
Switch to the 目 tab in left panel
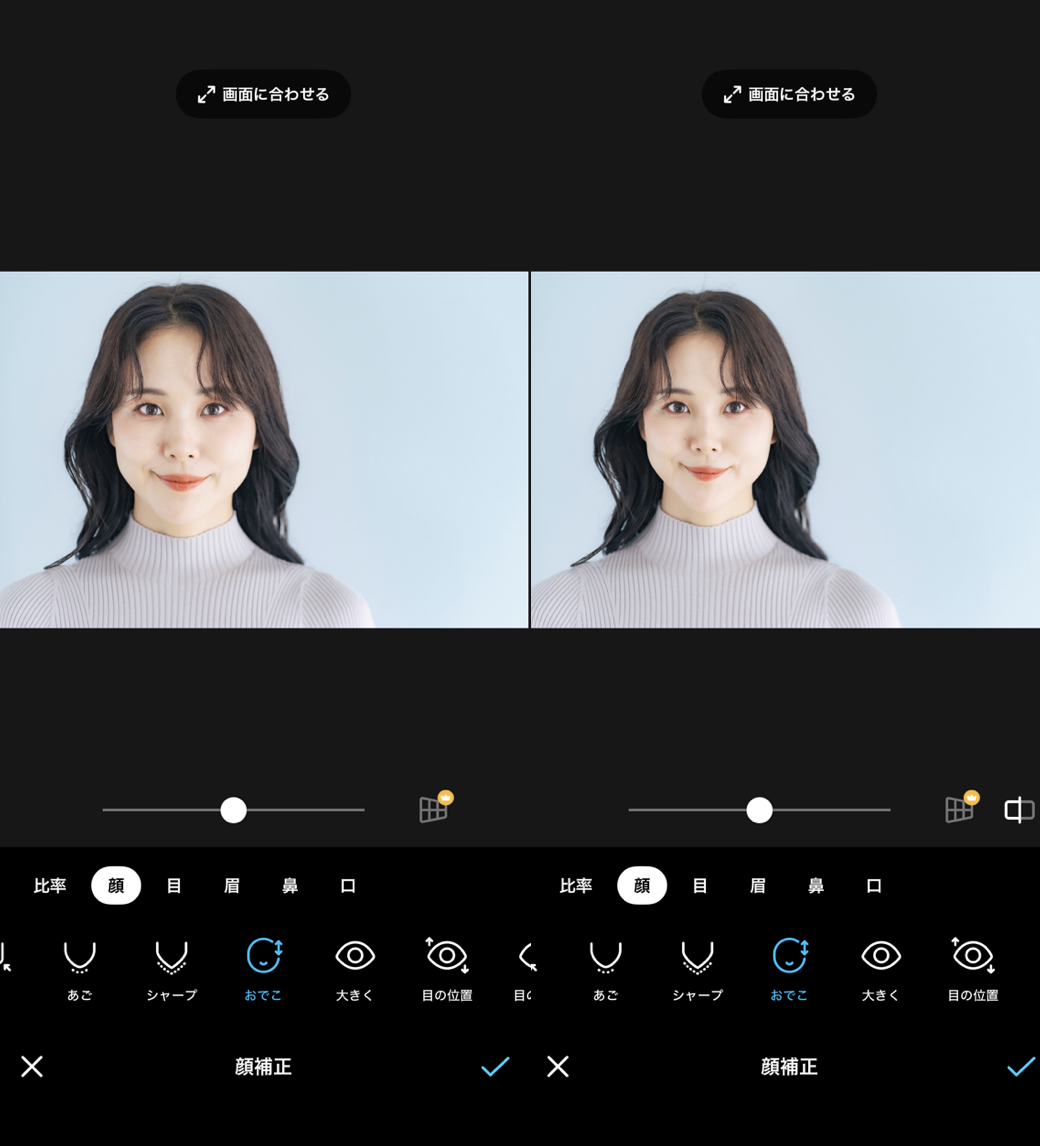point(174,886)
